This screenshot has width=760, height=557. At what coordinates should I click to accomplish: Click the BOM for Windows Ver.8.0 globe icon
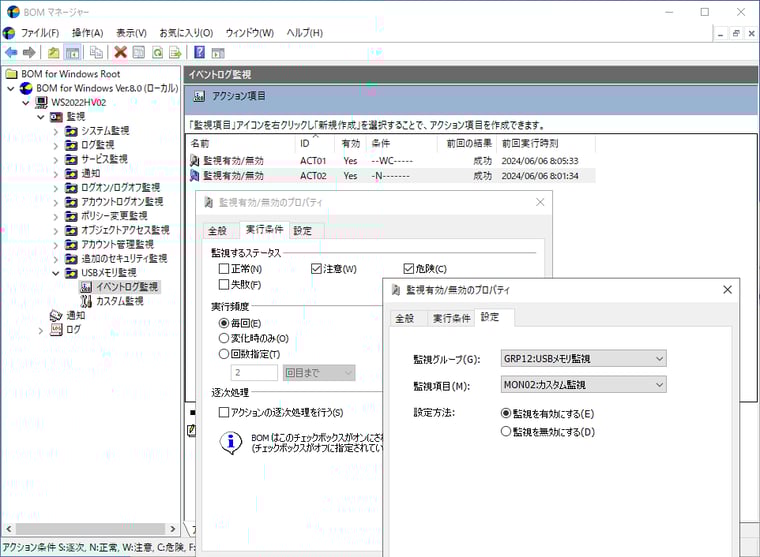26,88
